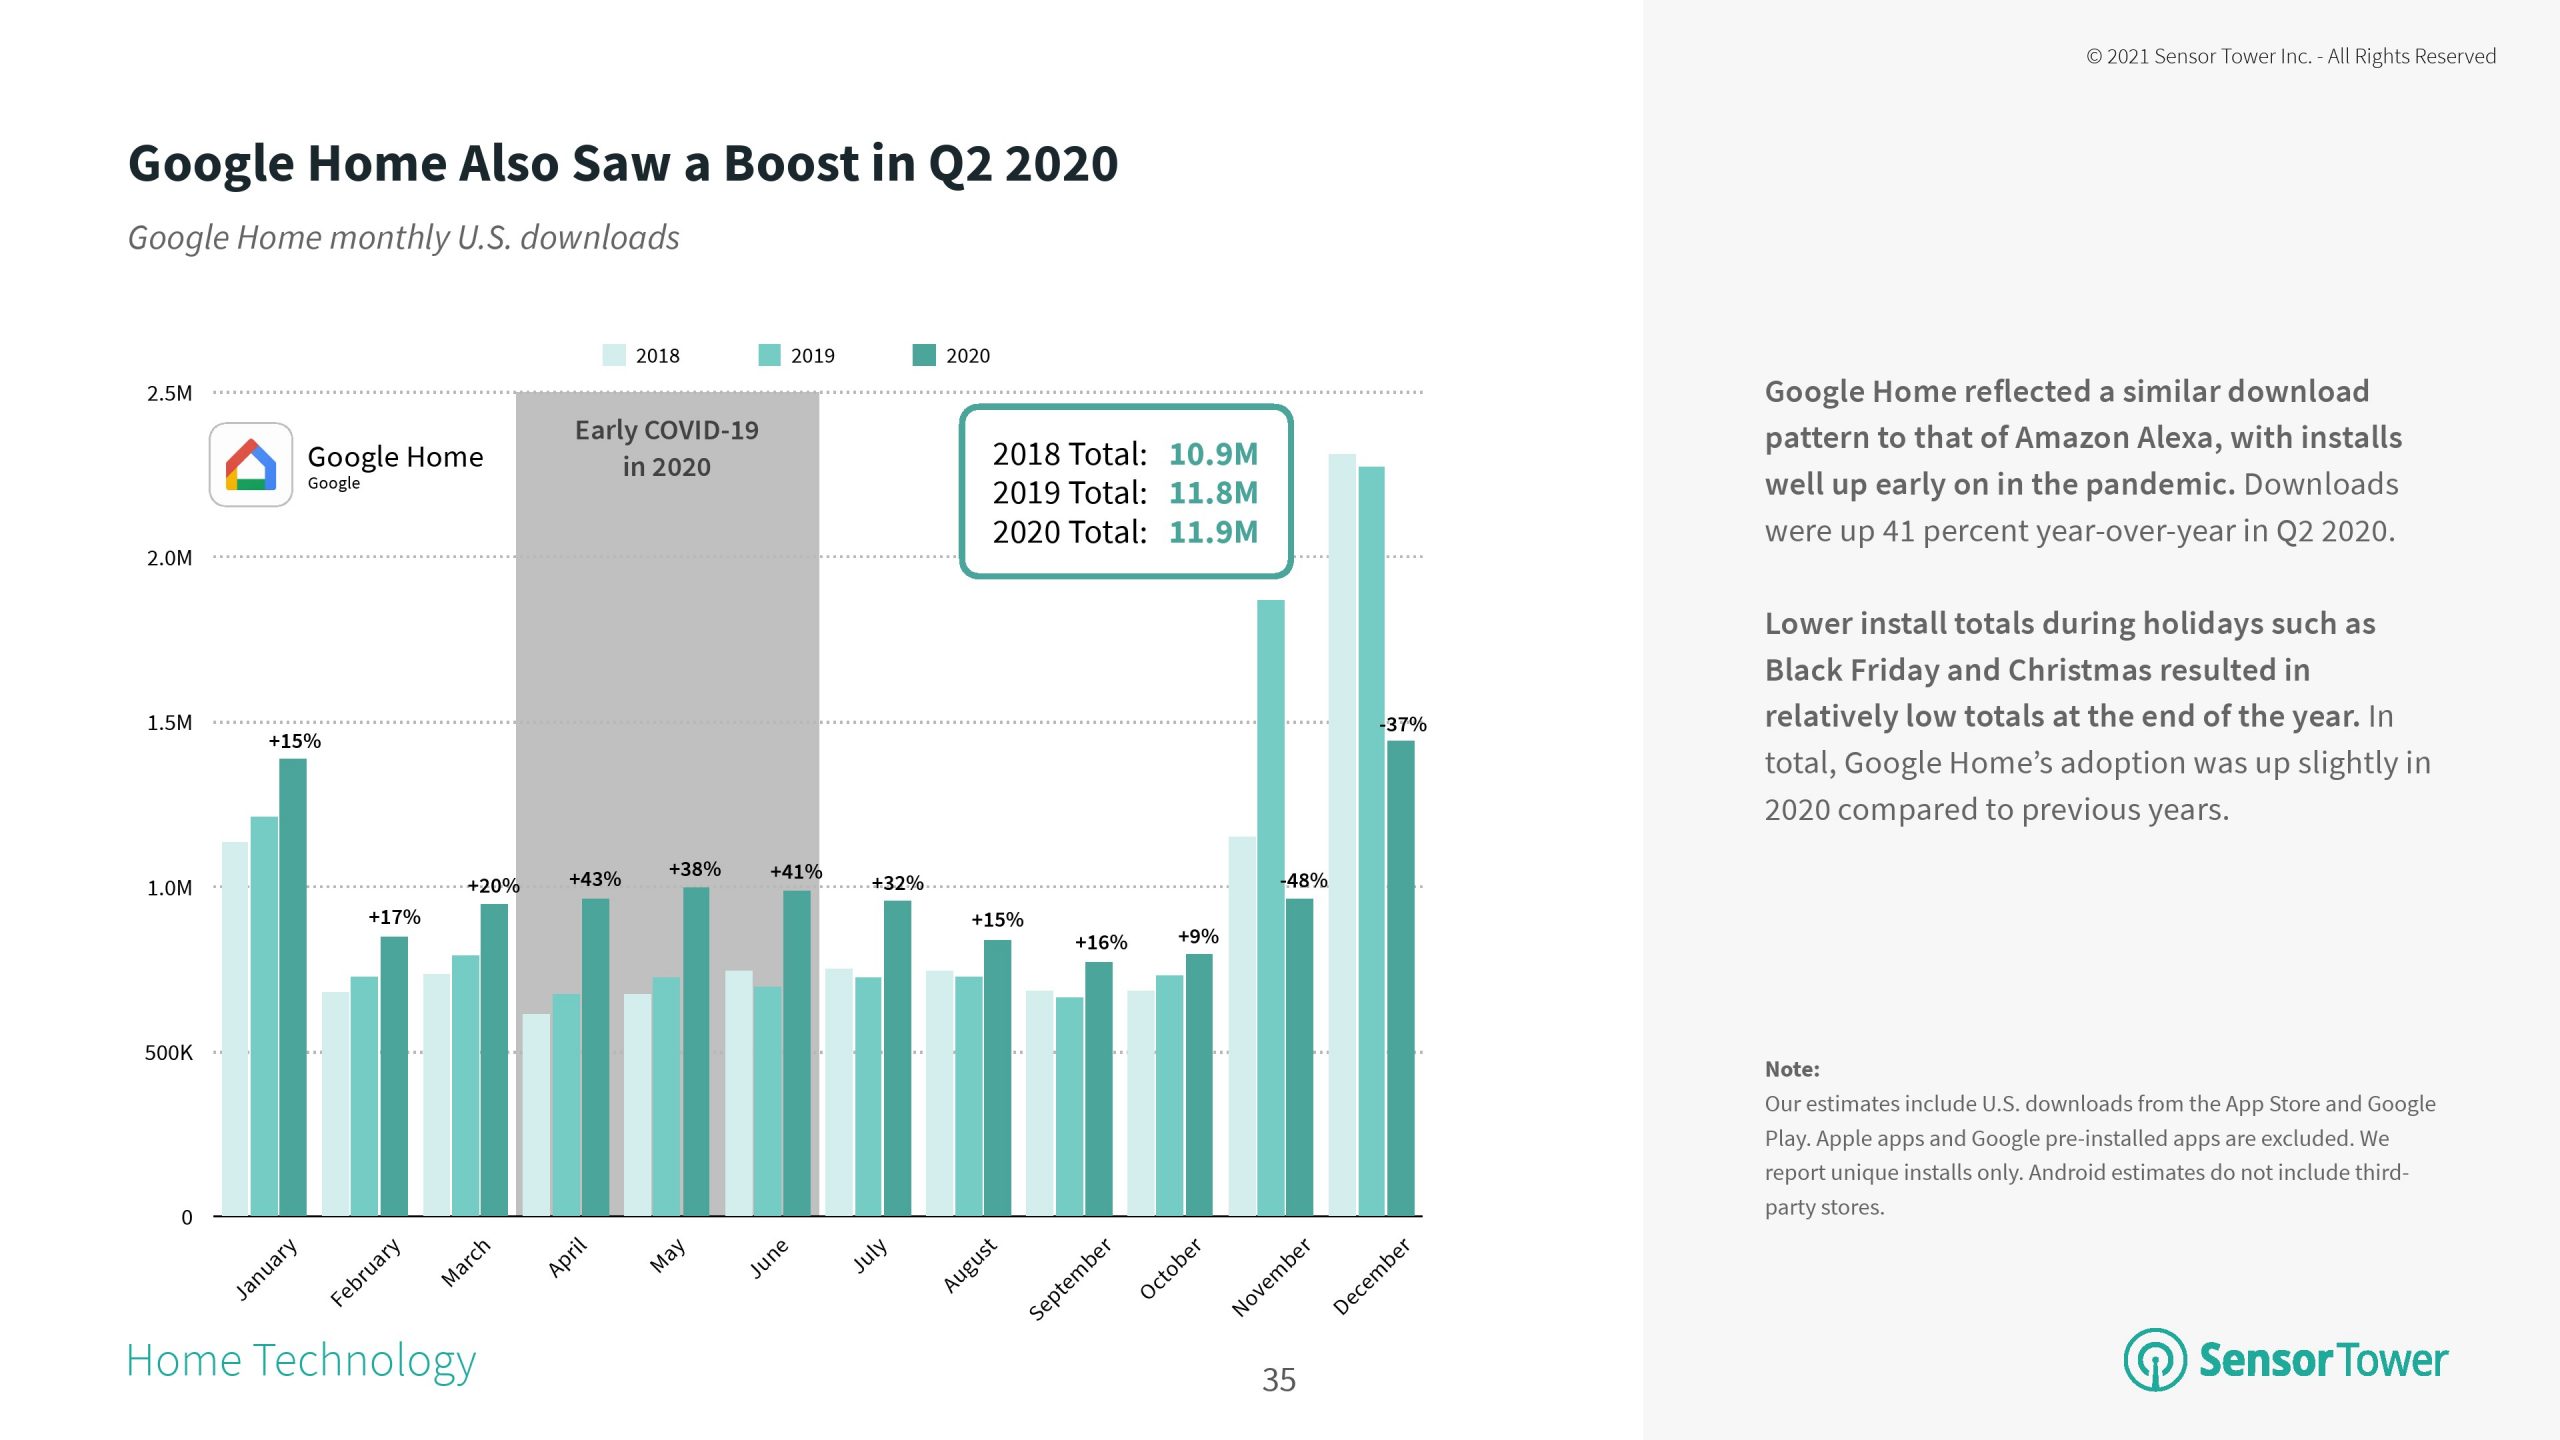Click the -37% December label
Screen dimensions: 2560x1440
coord(1403,724)
